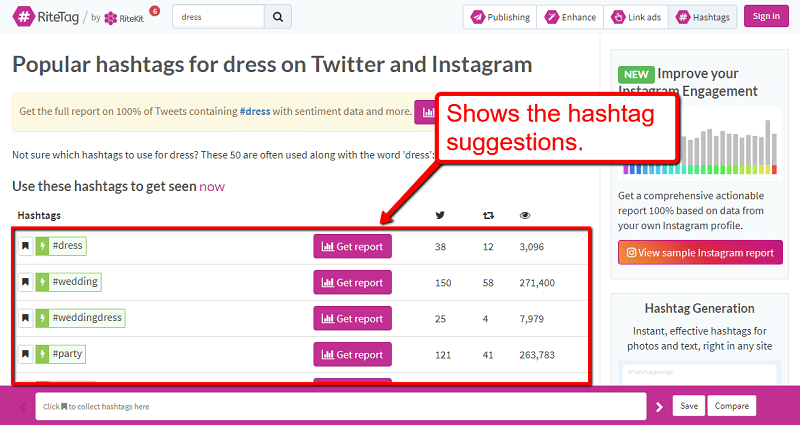Viewport: 800px width, 425px height.
Task: Click the Sign in button
Action: [766, 16]
